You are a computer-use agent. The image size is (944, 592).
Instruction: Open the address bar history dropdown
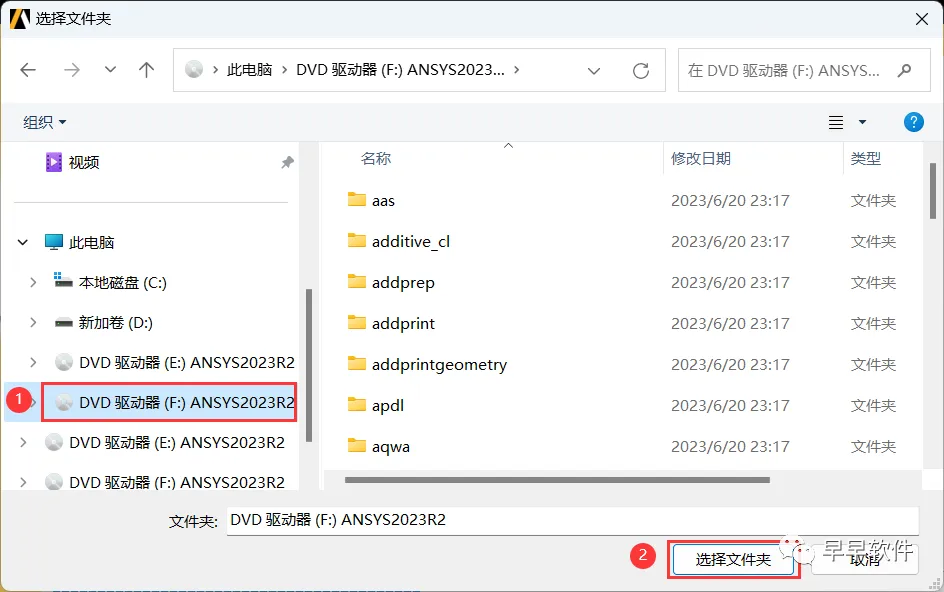pos(594,71)
